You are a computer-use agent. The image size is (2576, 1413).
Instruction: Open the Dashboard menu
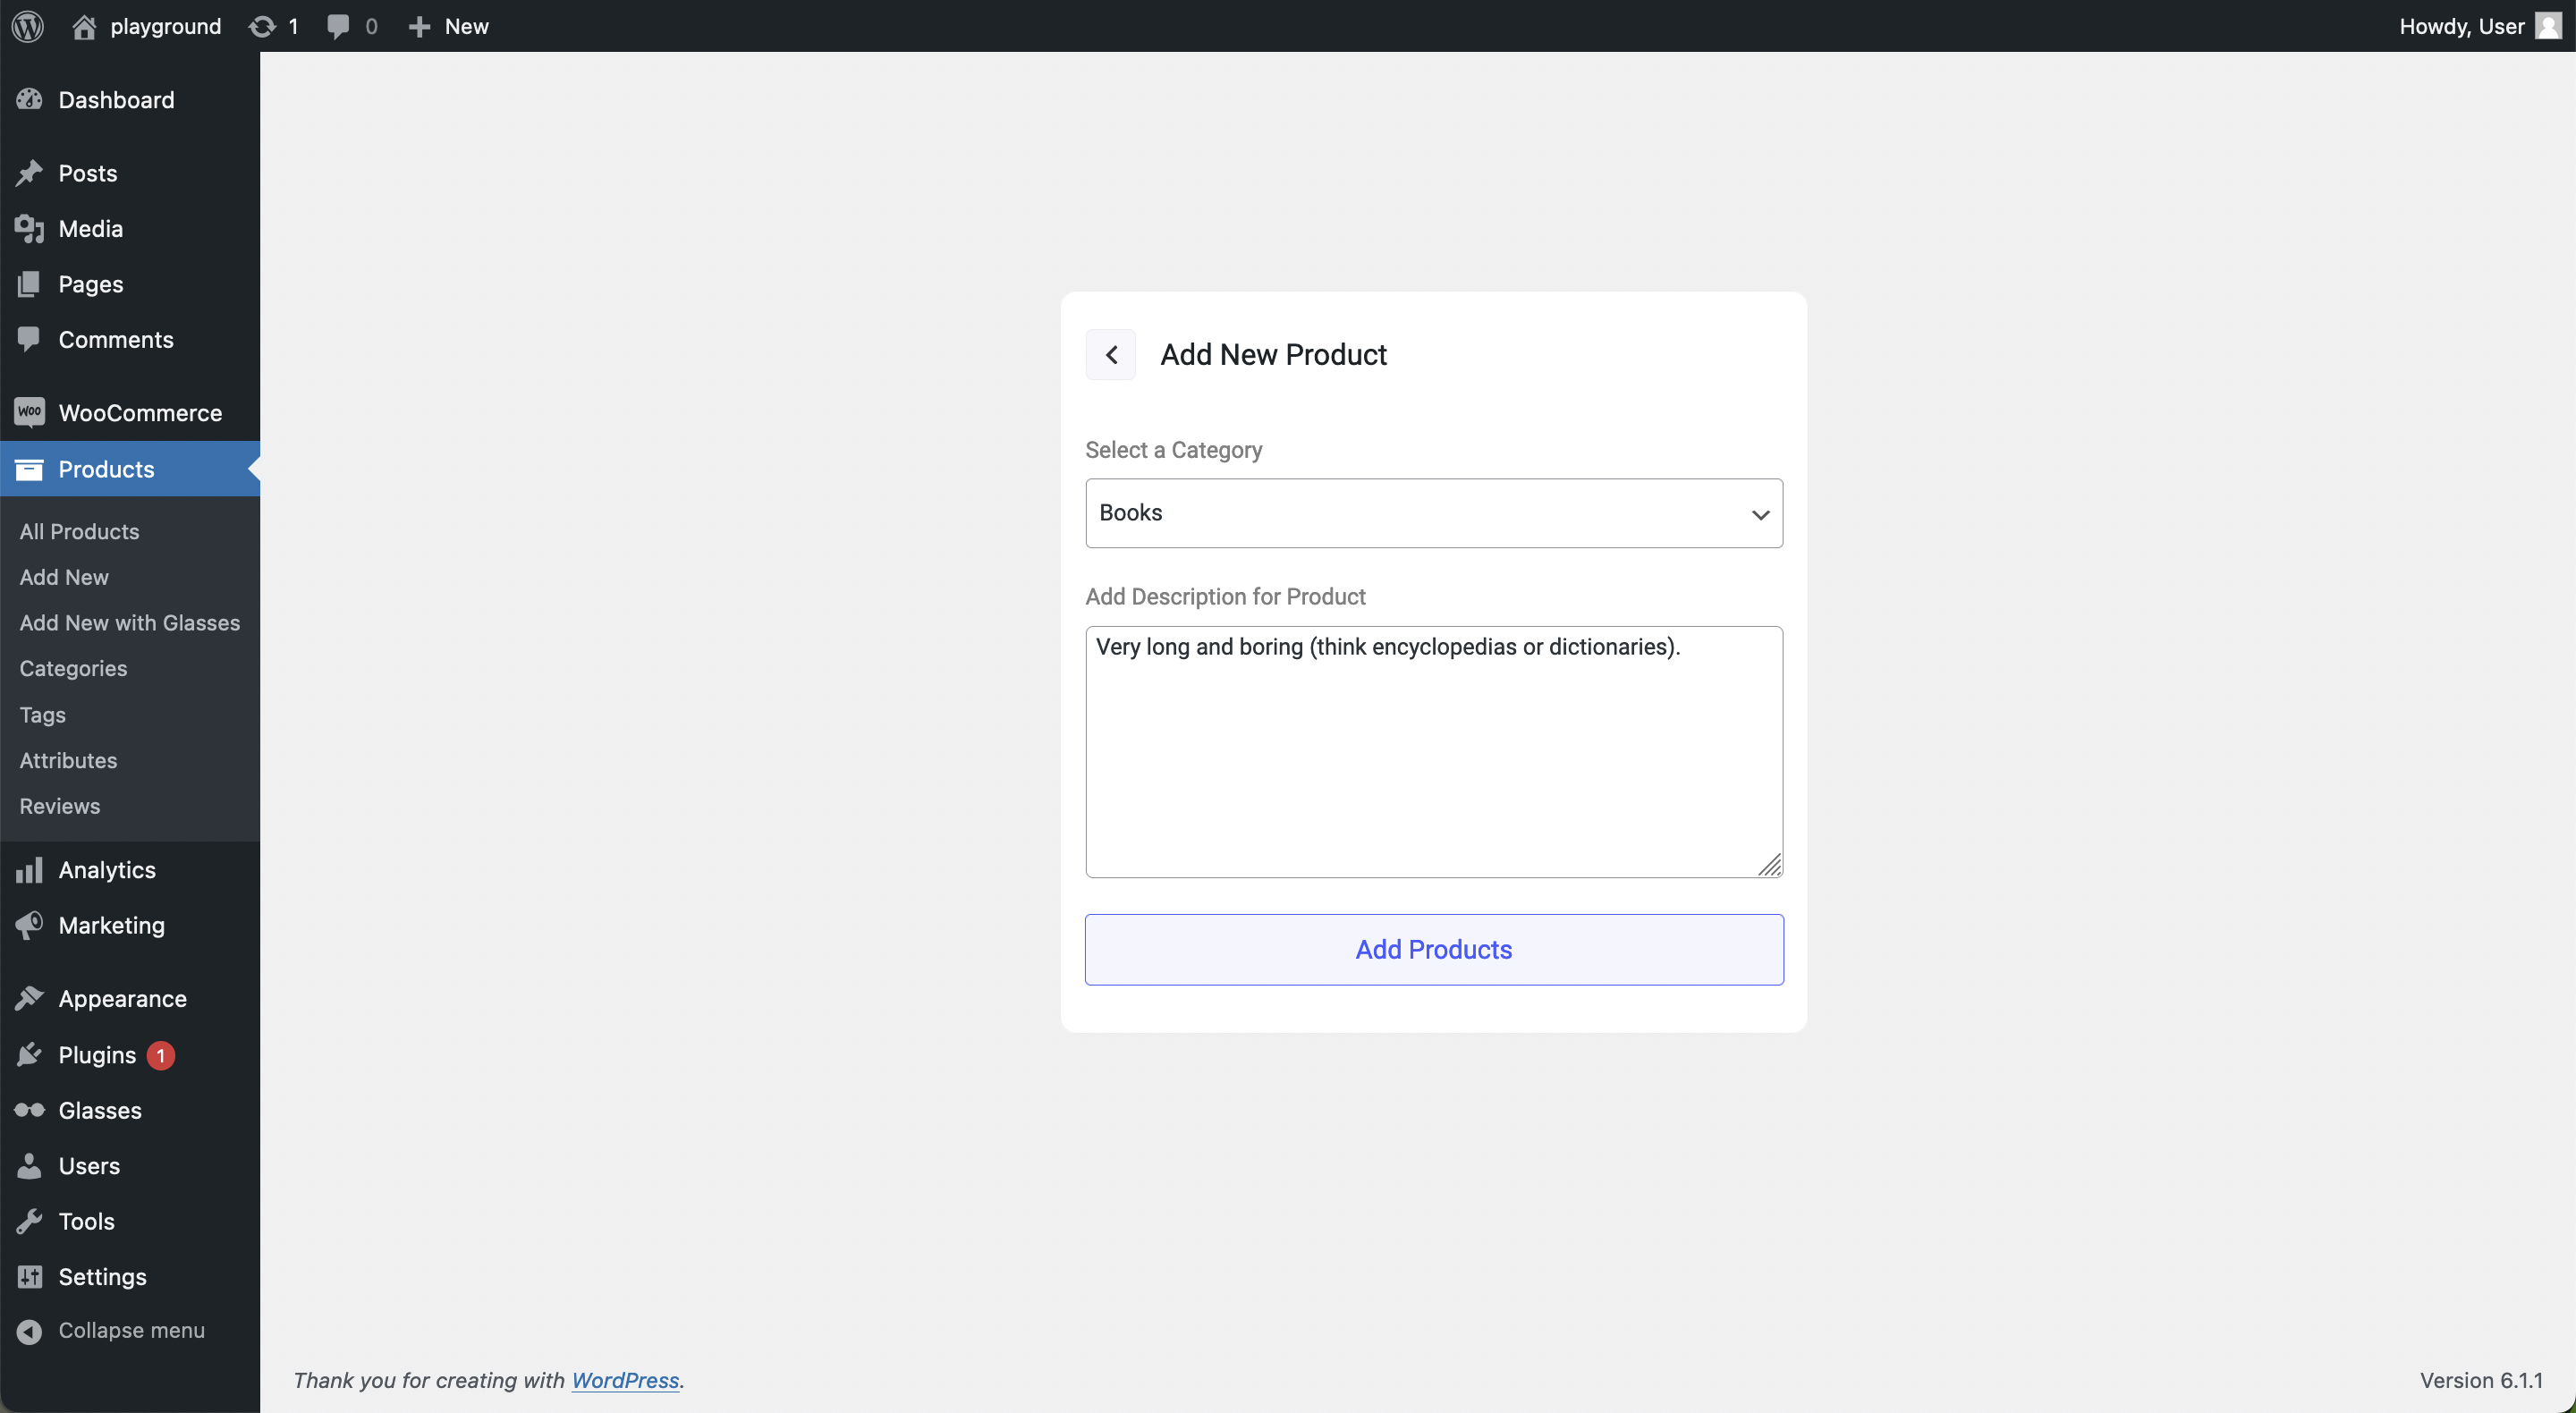116,99
